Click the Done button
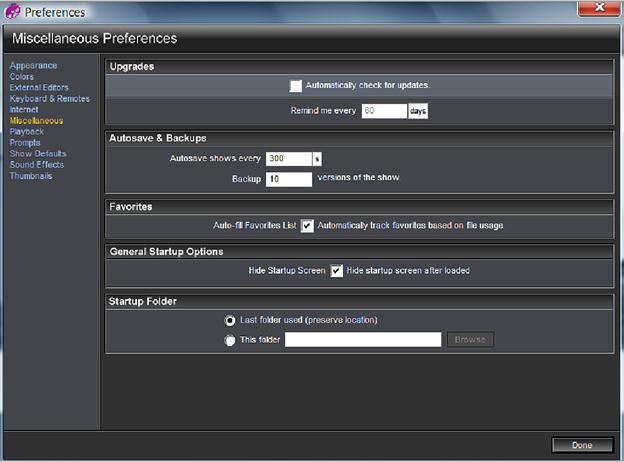This screenshot has width=624, height=462. tap(582, 445)
